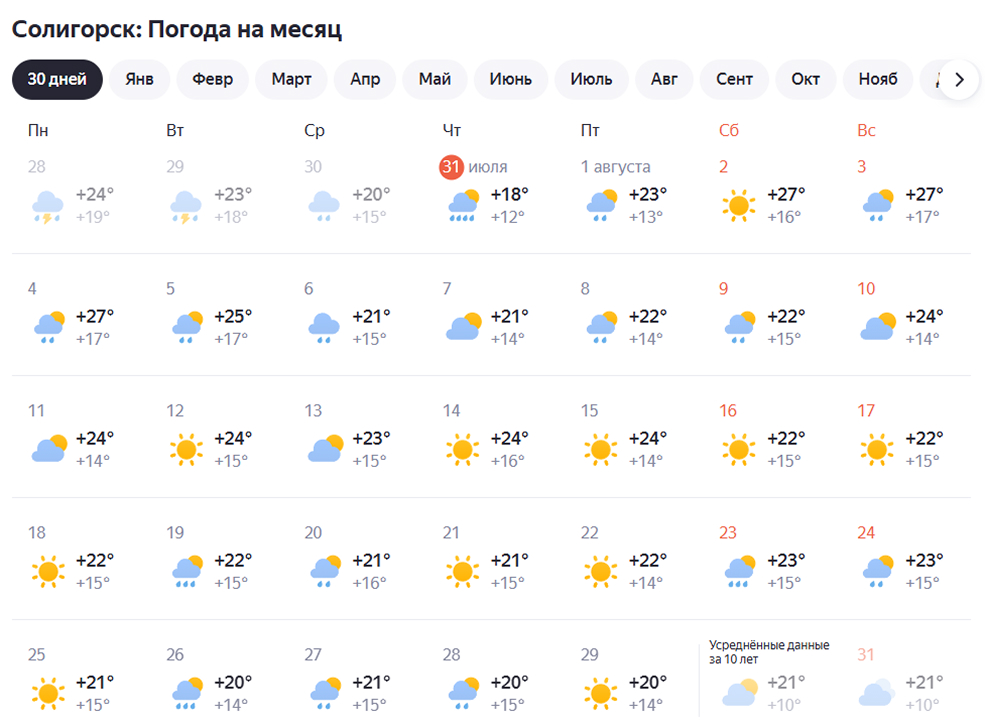Click the sunny icon for Saturday August 2

pos(739,206)
